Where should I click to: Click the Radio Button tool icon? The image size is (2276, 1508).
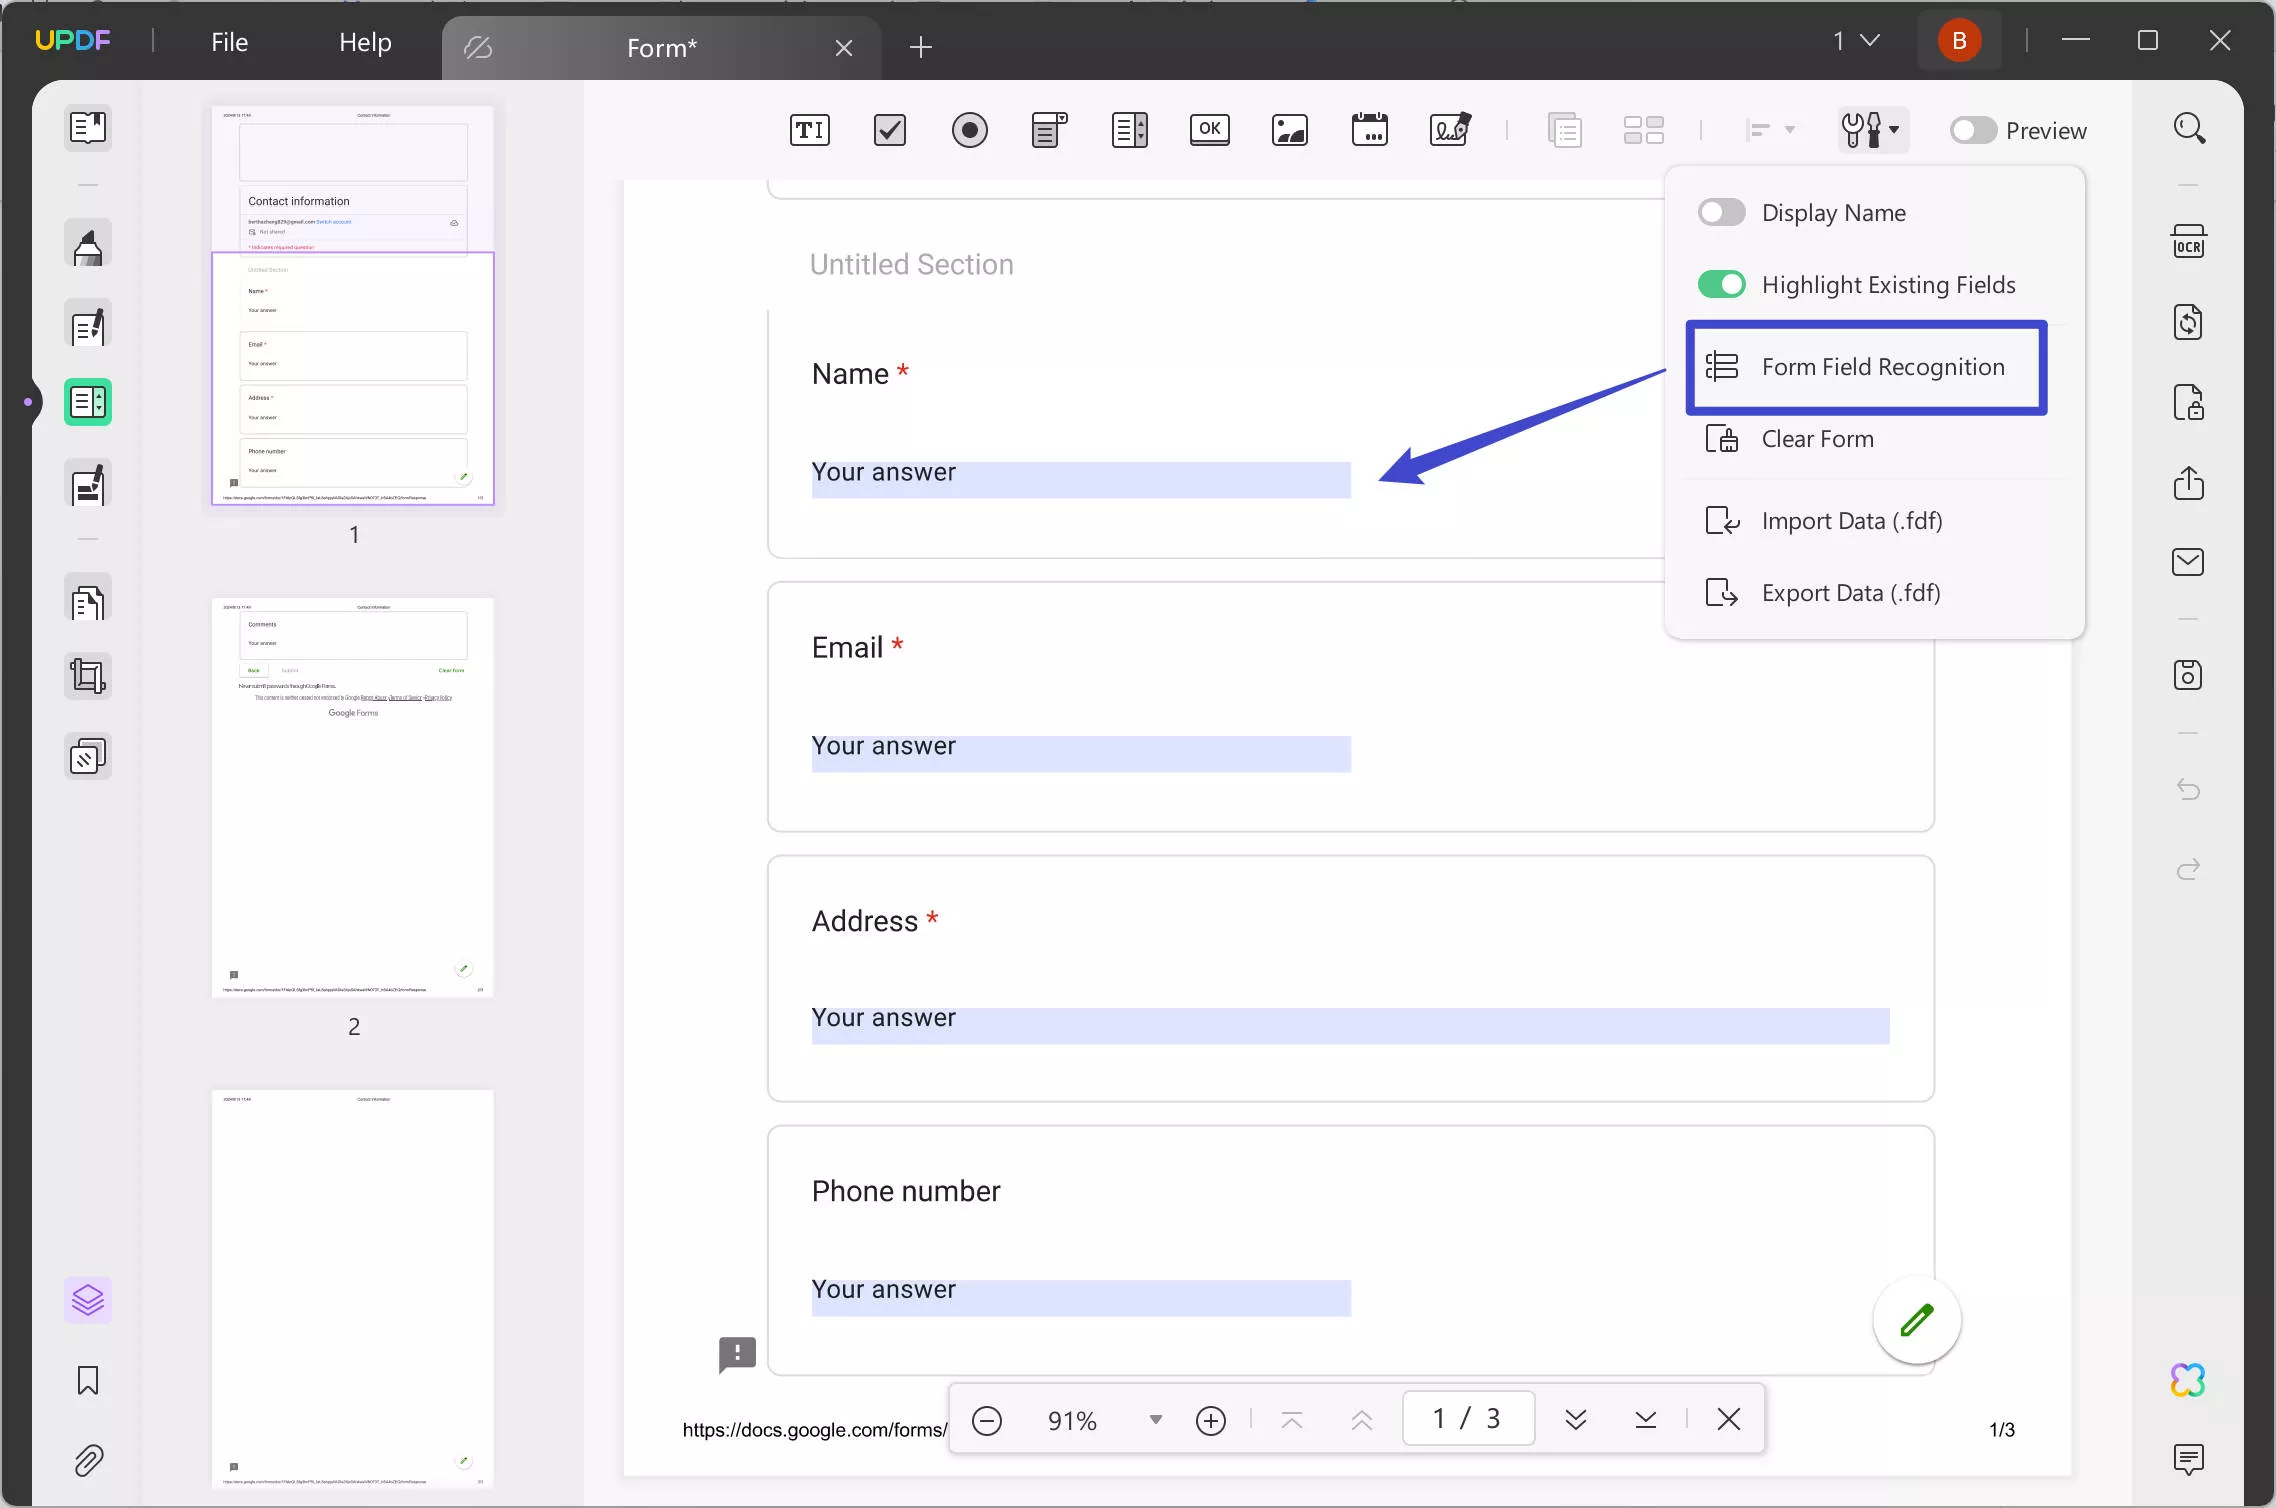(x=969, y=130)
